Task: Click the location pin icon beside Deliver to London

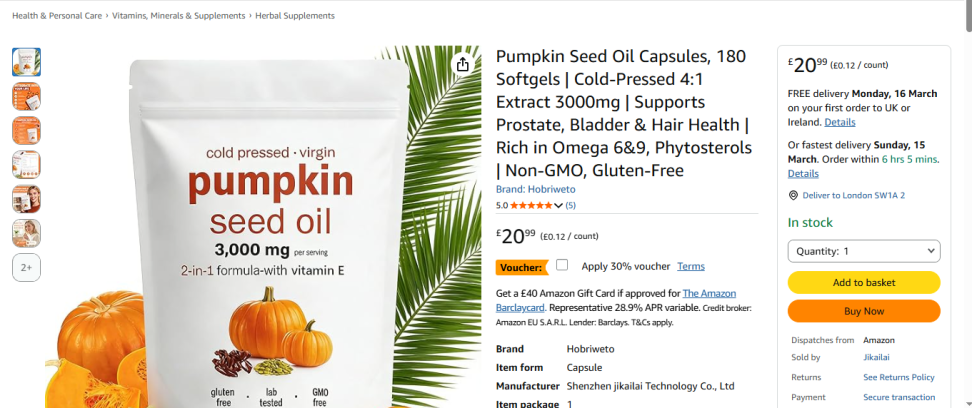Action: coord(793,195)
